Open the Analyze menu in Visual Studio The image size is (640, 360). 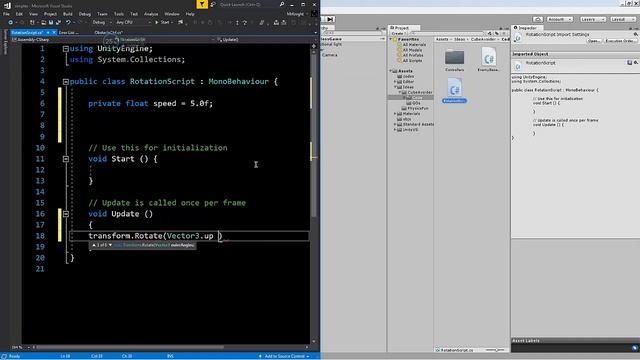pos(151,14)
